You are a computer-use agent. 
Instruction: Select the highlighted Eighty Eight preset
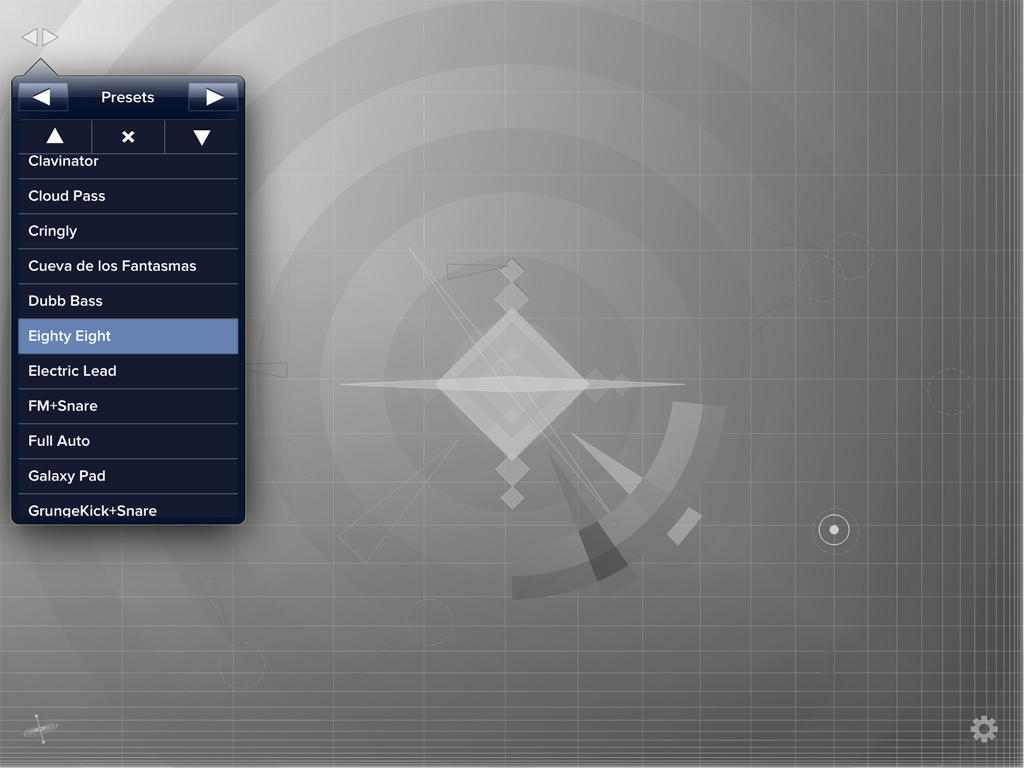[x=128, y=336]
